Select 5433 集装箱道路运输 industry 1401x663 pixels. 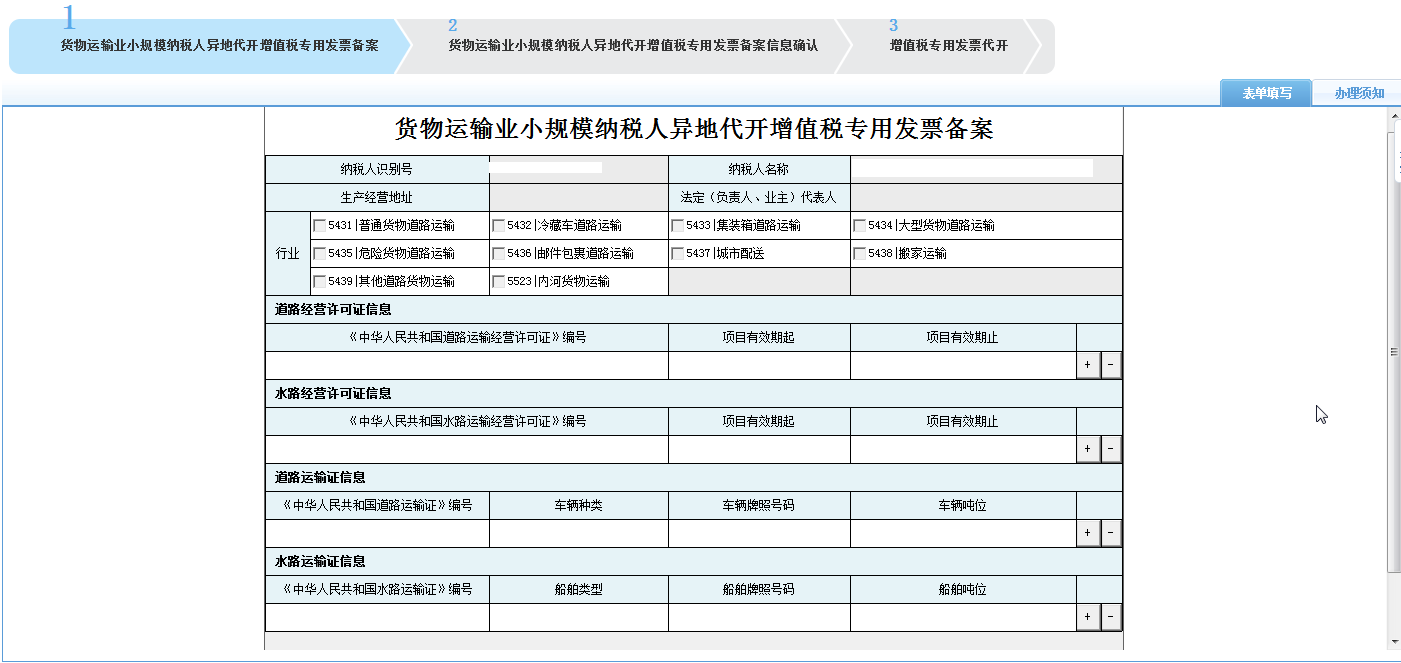tap(676, 226)
